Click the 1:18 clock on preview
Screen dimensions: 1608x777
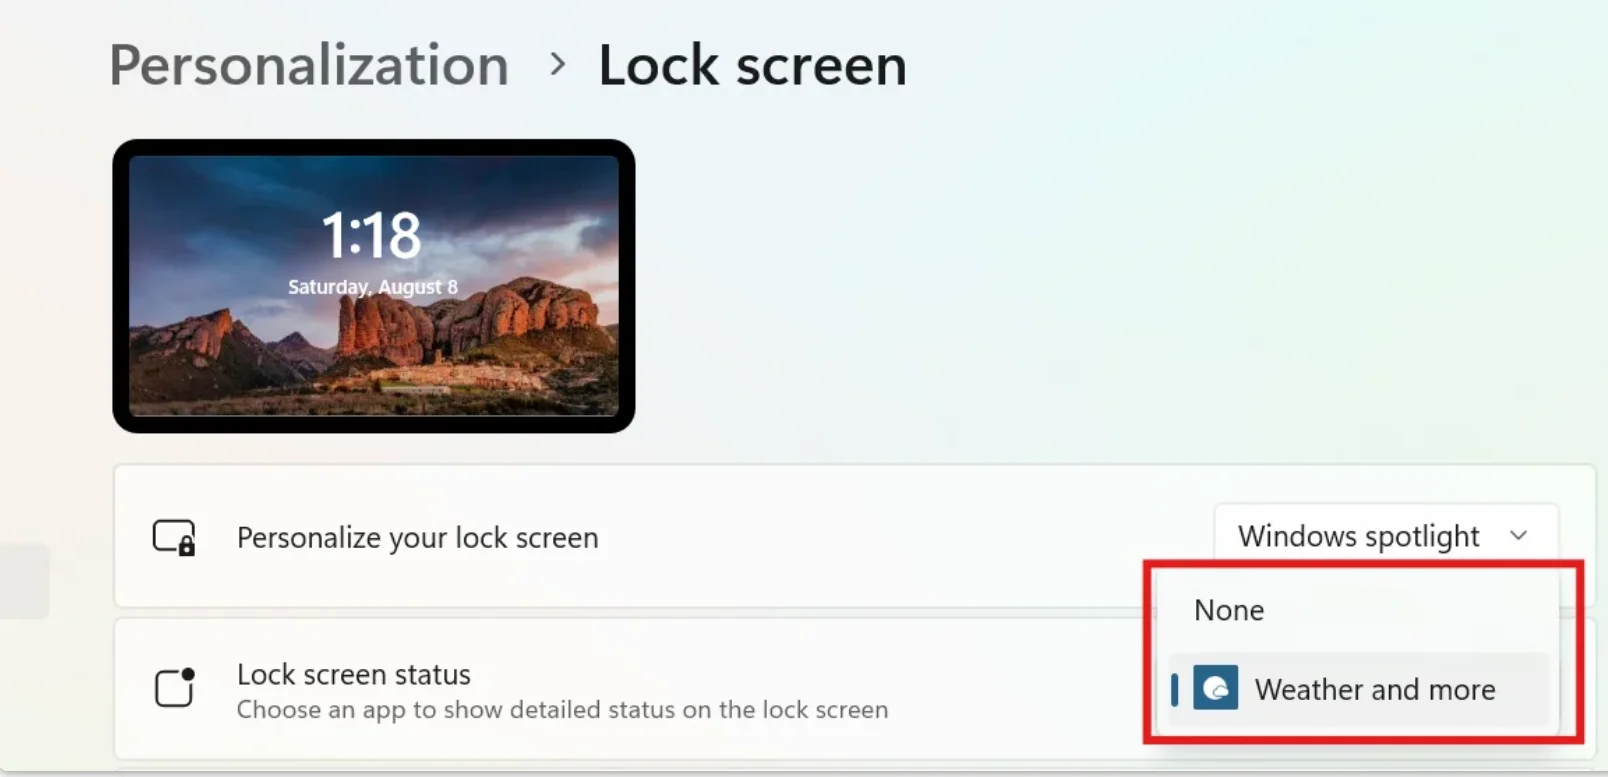[372, 236]
